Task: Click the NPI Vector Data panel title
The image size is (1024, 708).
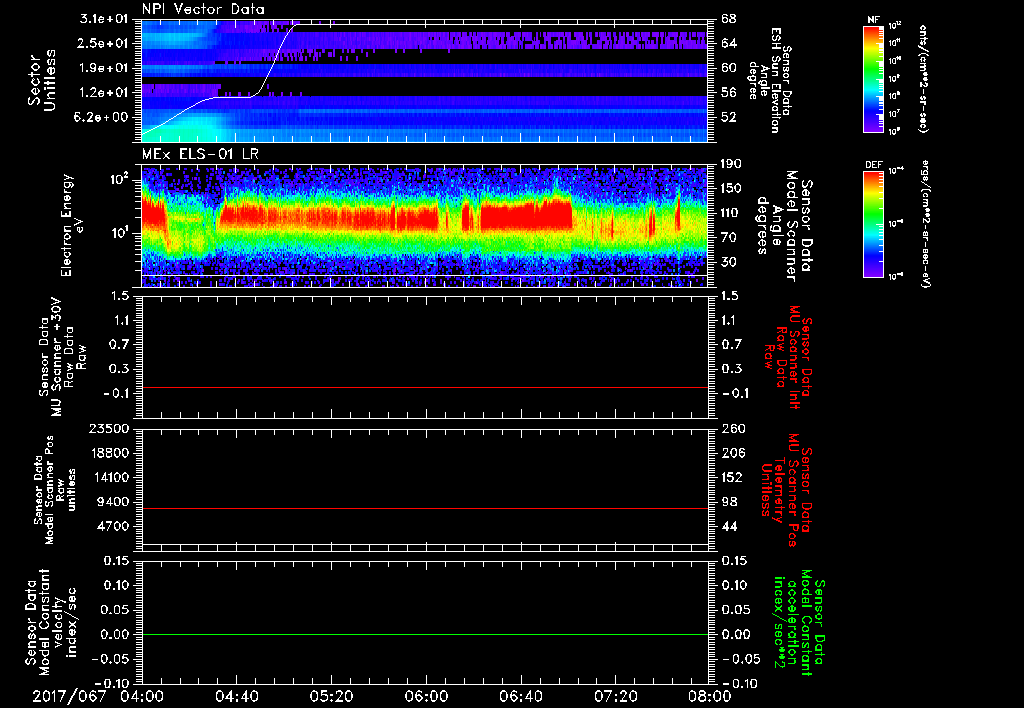Action: 203,9
